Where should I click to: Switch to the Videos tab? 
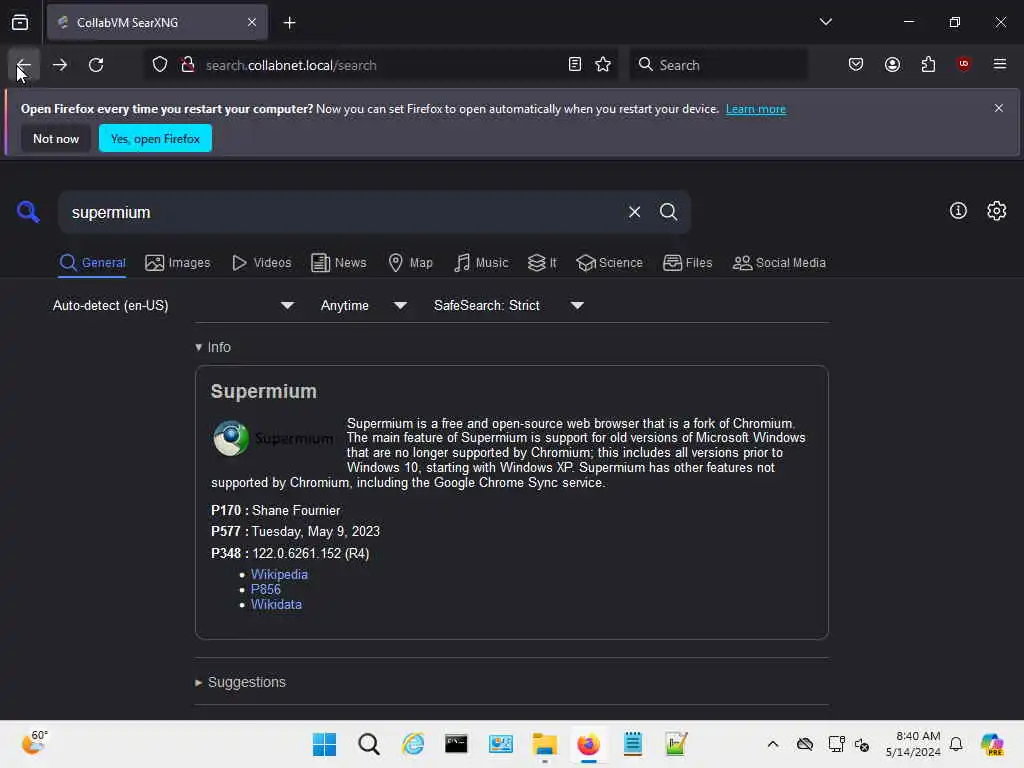pyautogui.click(x=262, y=263)
